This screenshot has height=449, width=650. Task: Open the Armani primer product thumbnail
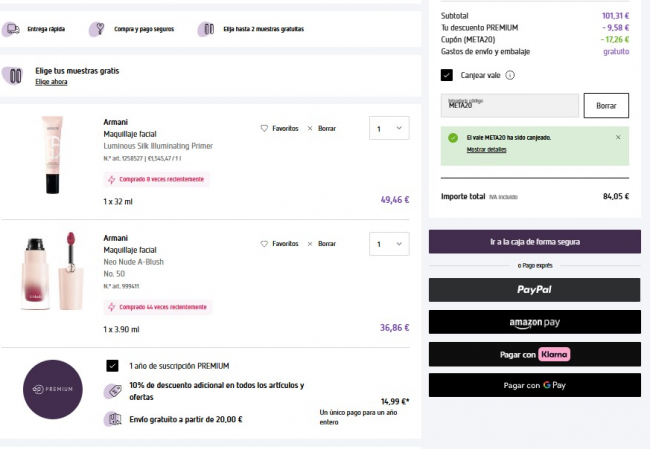click(x=52, y=154)
